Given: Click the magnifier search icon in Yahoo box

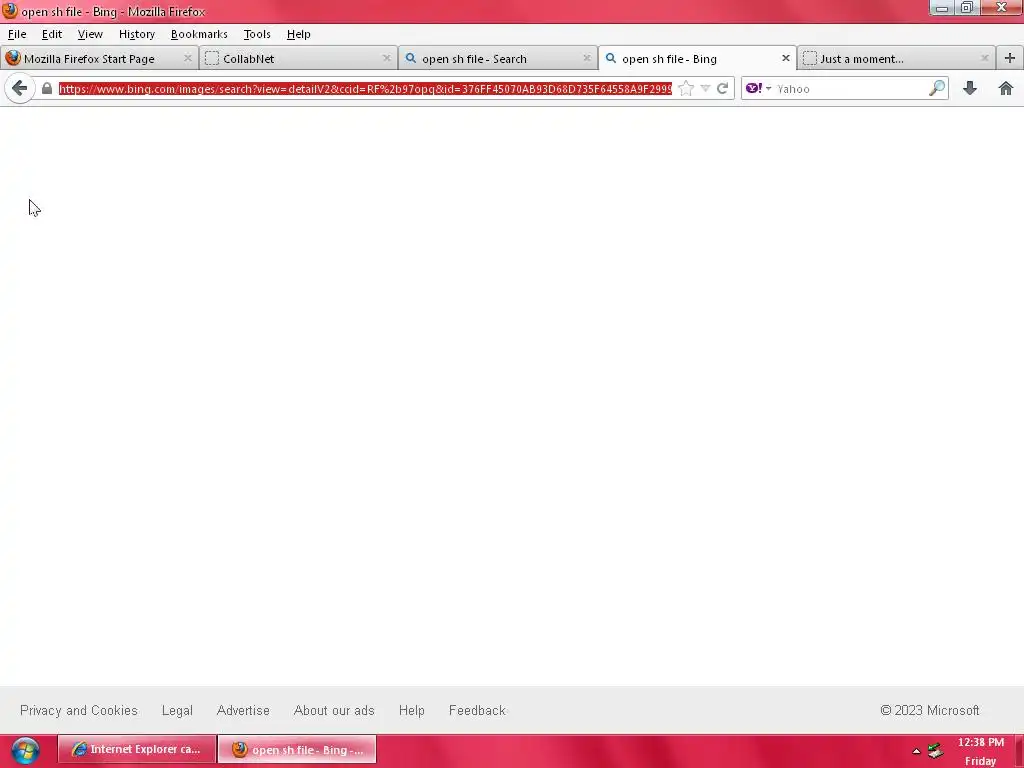Looking at the screenshot, I should click(937, 88).
